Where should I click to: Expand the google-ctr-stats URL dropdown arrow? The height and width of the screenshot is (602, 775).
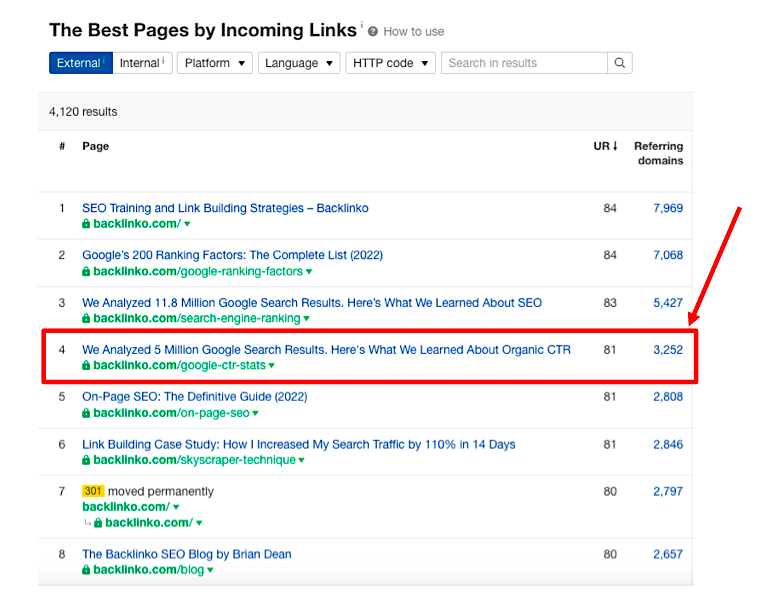[x=271, y=366]
